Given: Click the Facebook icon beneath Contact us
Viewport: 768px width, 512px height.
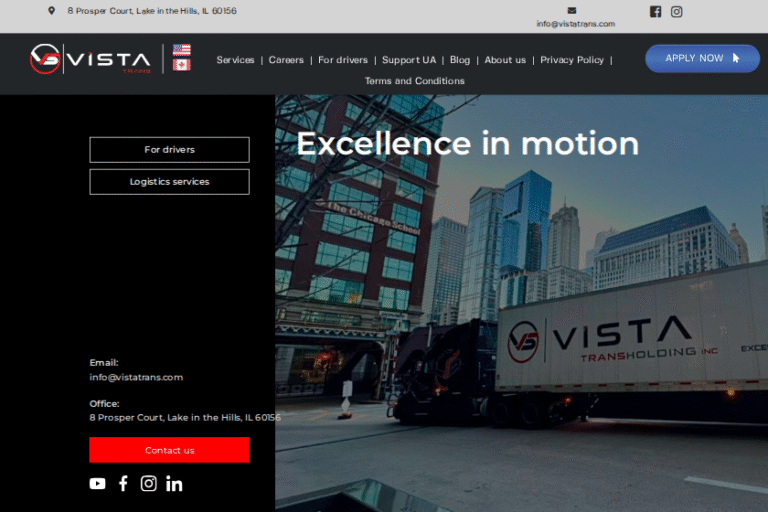Looking at the screenshot, I should (123, 483).
